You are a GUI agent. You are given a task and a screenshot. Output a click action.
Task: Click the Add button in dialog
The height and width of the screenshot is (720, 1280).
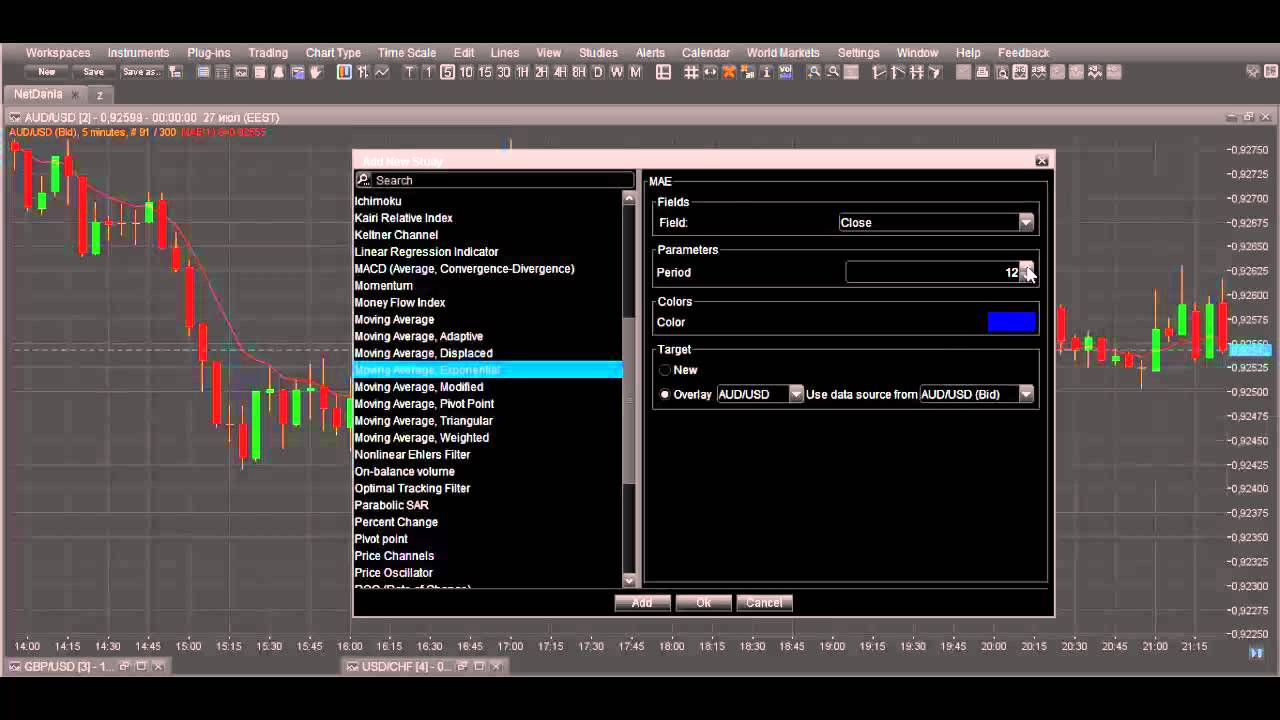(642, 603)
